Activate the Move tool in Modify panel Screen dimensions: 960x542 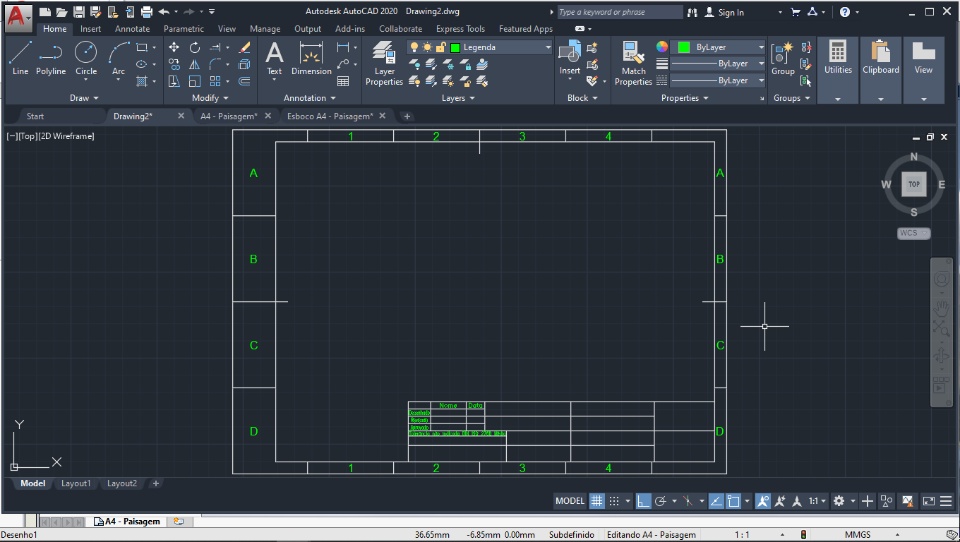pos(174,47)
